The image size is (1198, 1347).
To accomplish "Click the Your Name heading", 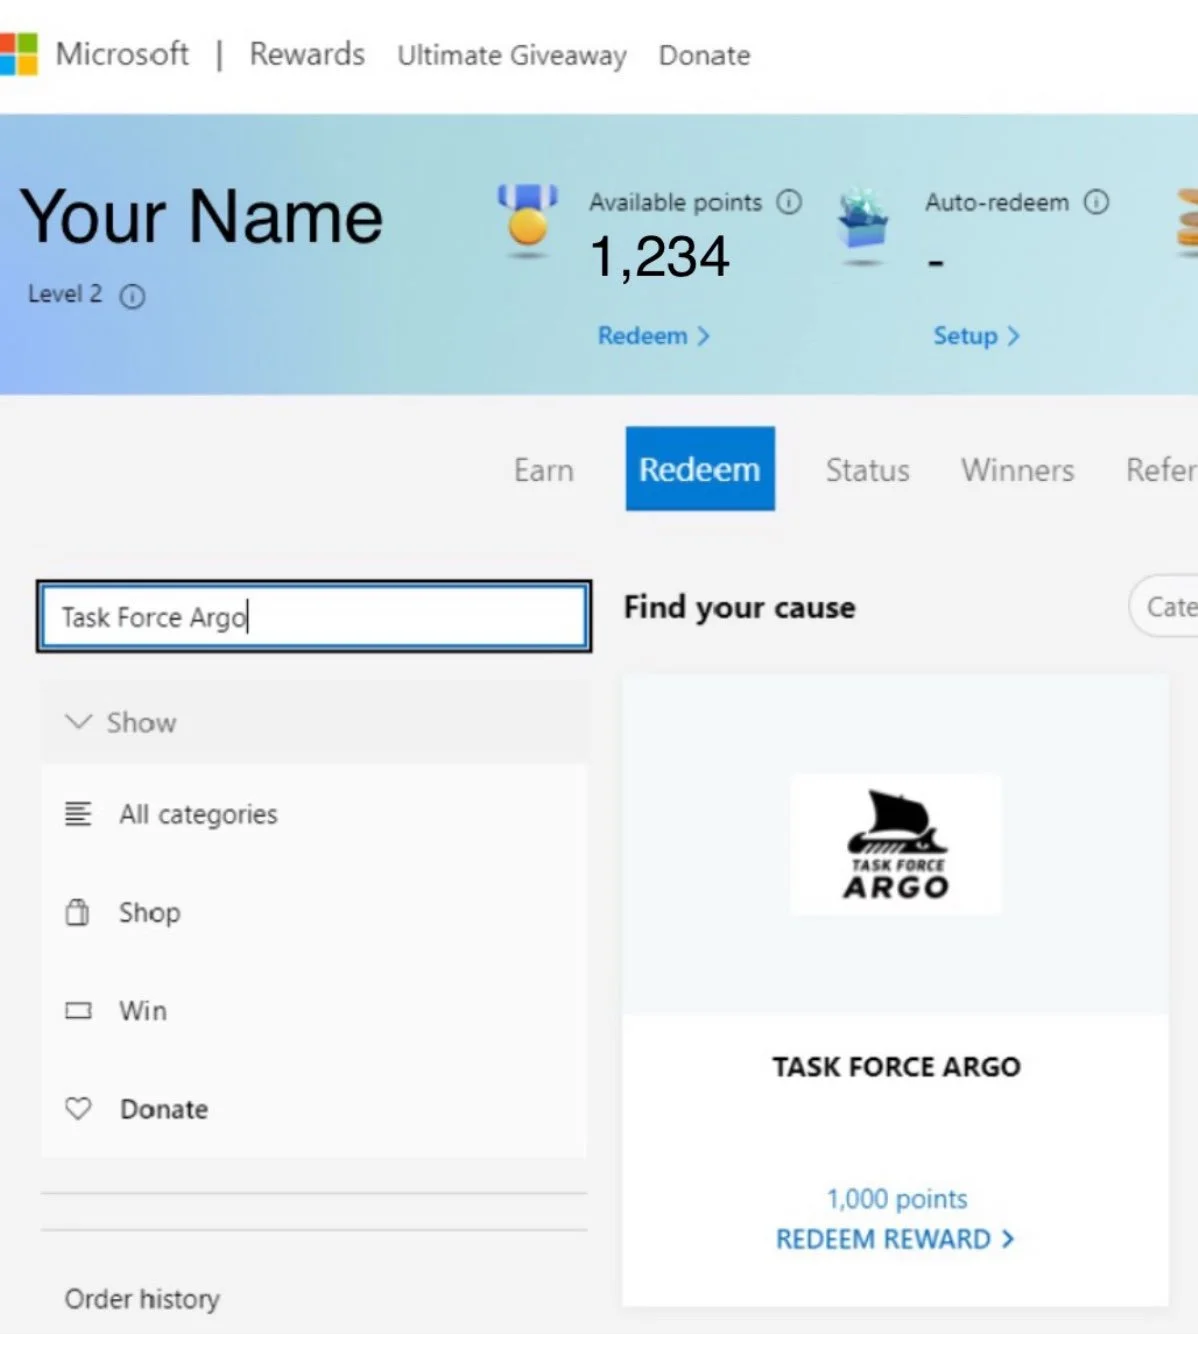I will tap(202, 216).
